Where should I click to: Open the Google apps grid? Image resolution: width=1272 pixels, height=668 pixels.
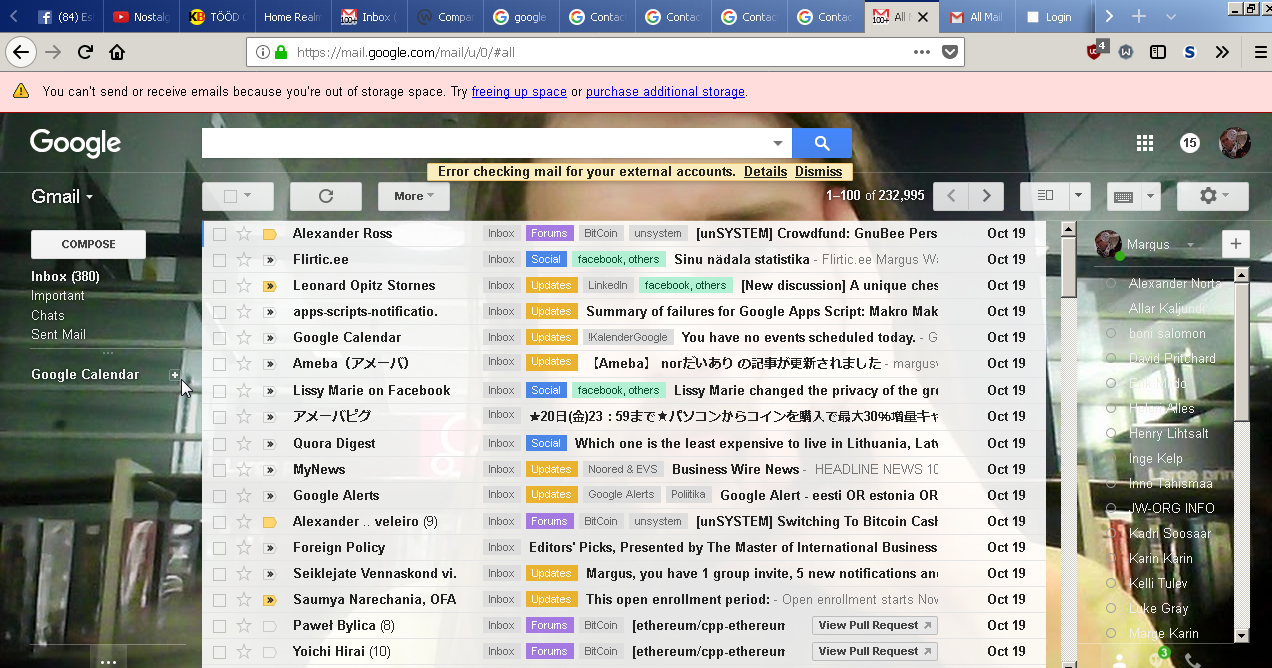click(x=1145, y=143)
